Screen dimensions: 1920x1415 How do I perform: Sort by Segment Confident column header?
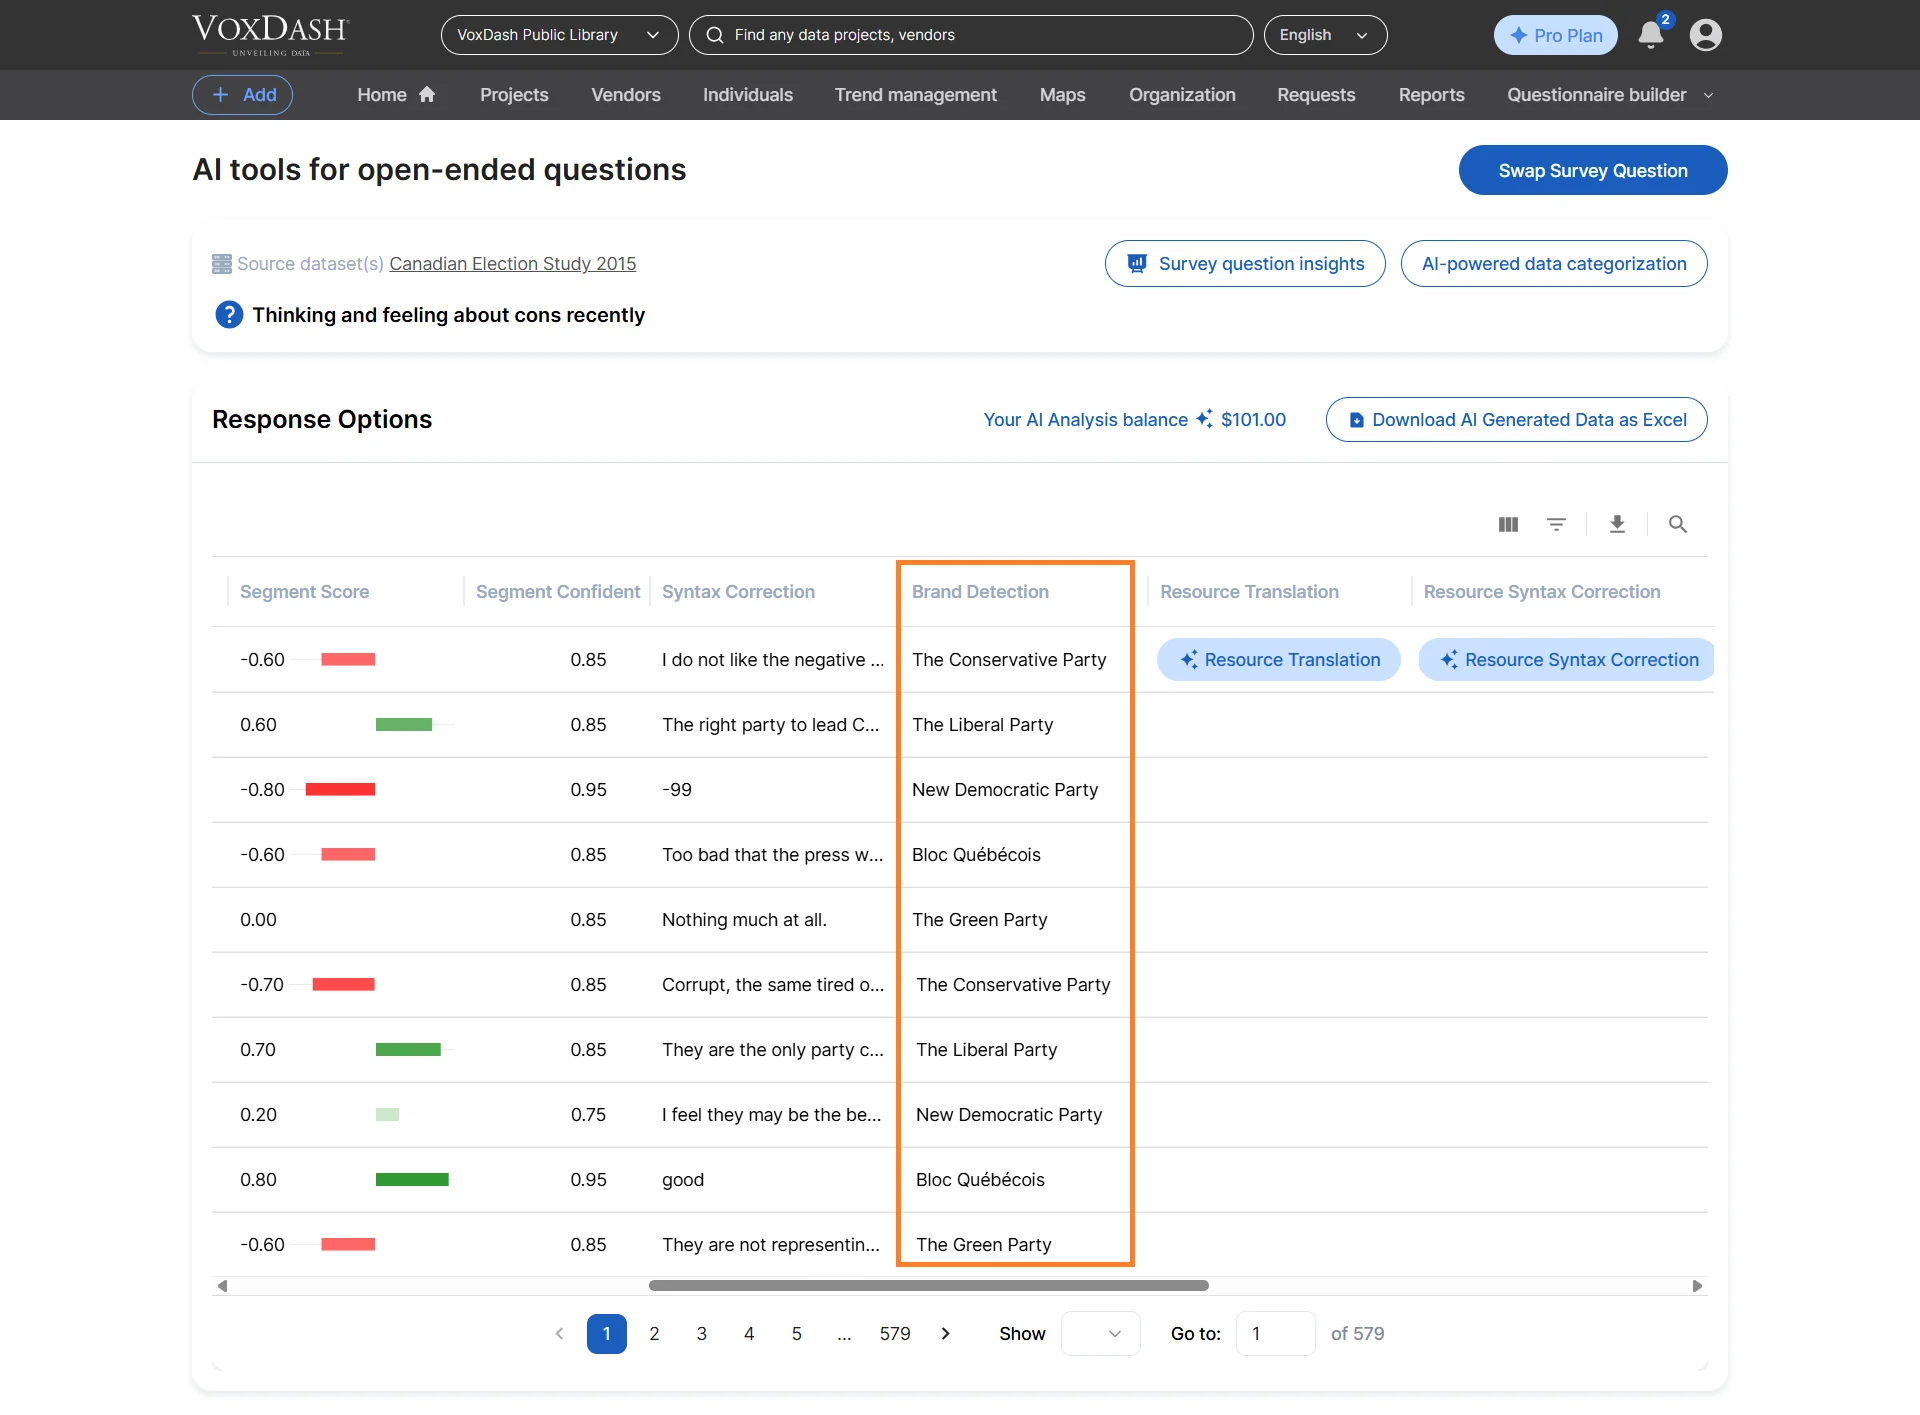click(557, 592)
